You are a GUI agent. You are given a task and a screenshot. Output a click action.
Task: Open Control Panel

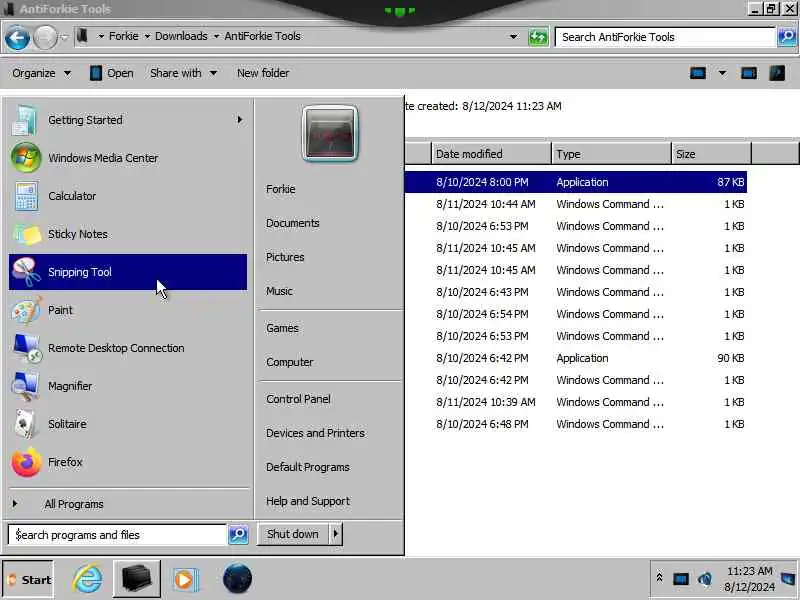(298, 399)
